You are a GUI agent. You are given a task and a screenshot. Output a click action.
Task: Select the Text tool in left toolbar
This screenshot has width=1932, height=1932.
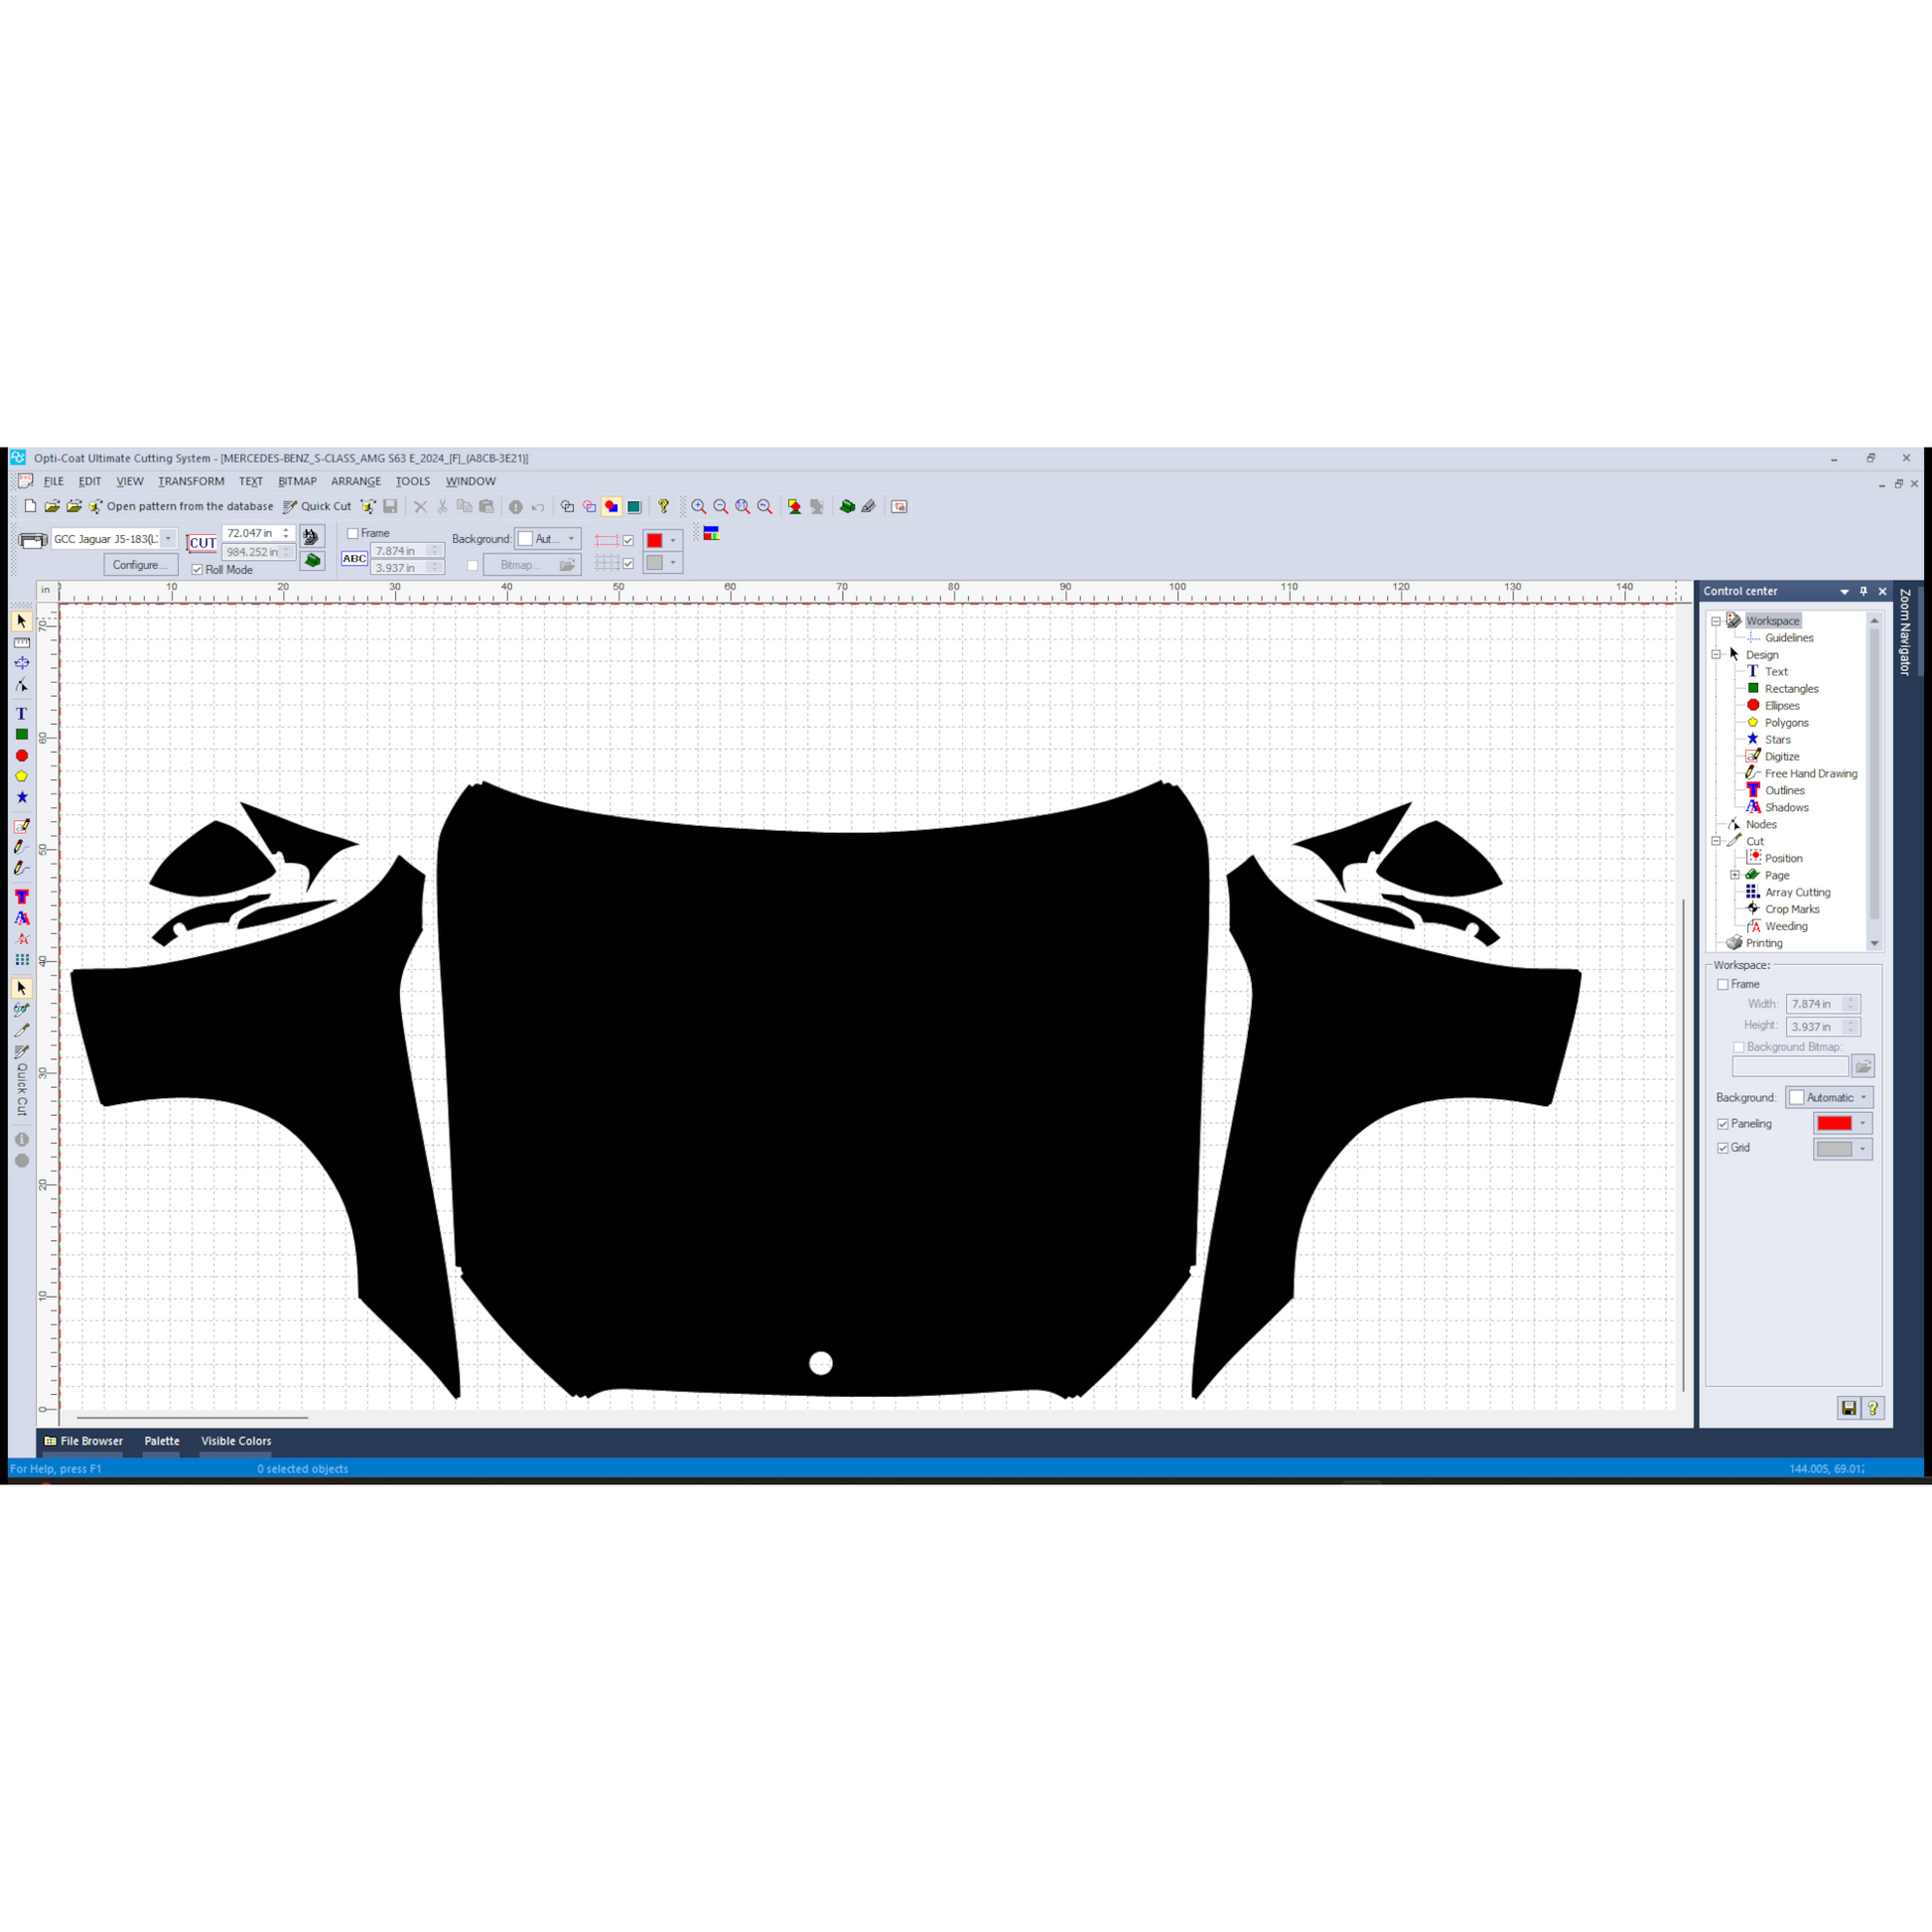click(x=21, y=714)
